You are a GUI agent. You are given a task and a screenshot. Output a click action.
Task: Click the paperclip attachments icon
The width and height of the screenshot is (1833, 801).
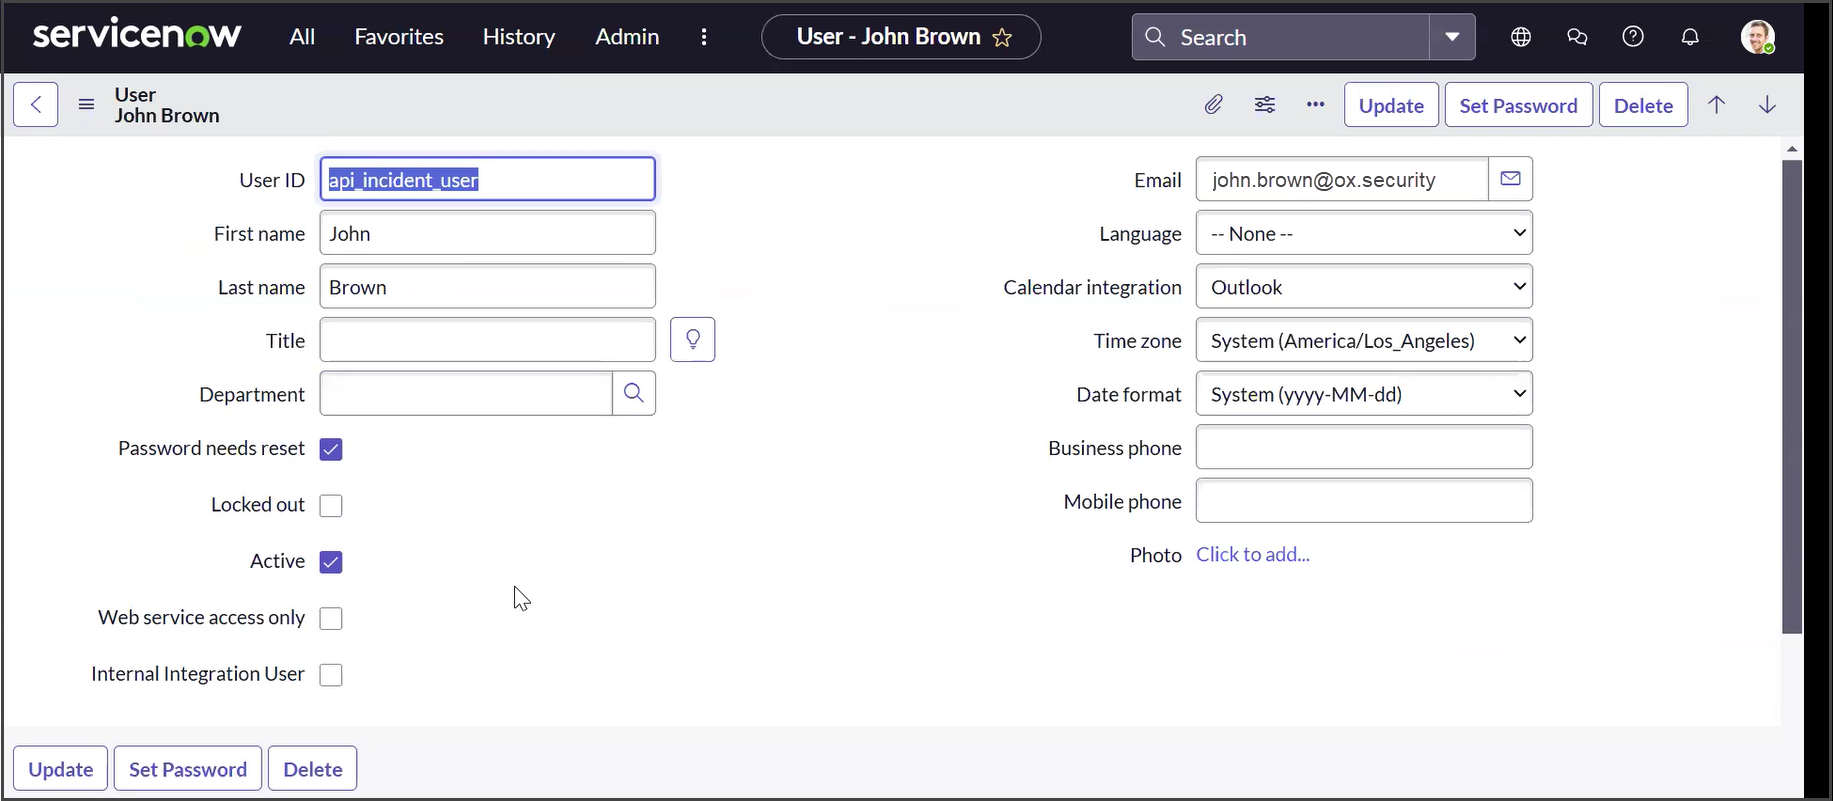(x=1213, y=105)
